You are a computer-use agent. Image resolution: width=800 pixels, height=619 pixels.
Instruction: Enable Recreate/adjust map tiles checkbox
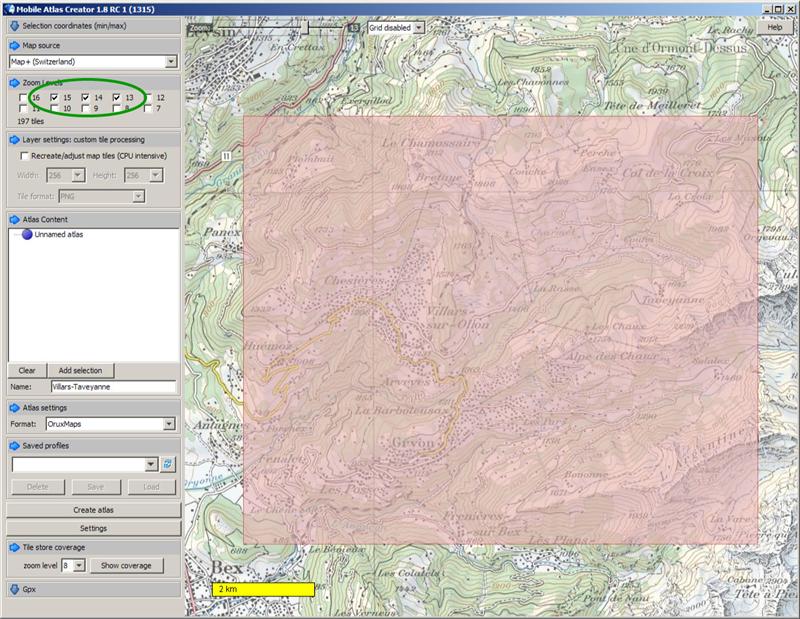click(x=25, y=156)
